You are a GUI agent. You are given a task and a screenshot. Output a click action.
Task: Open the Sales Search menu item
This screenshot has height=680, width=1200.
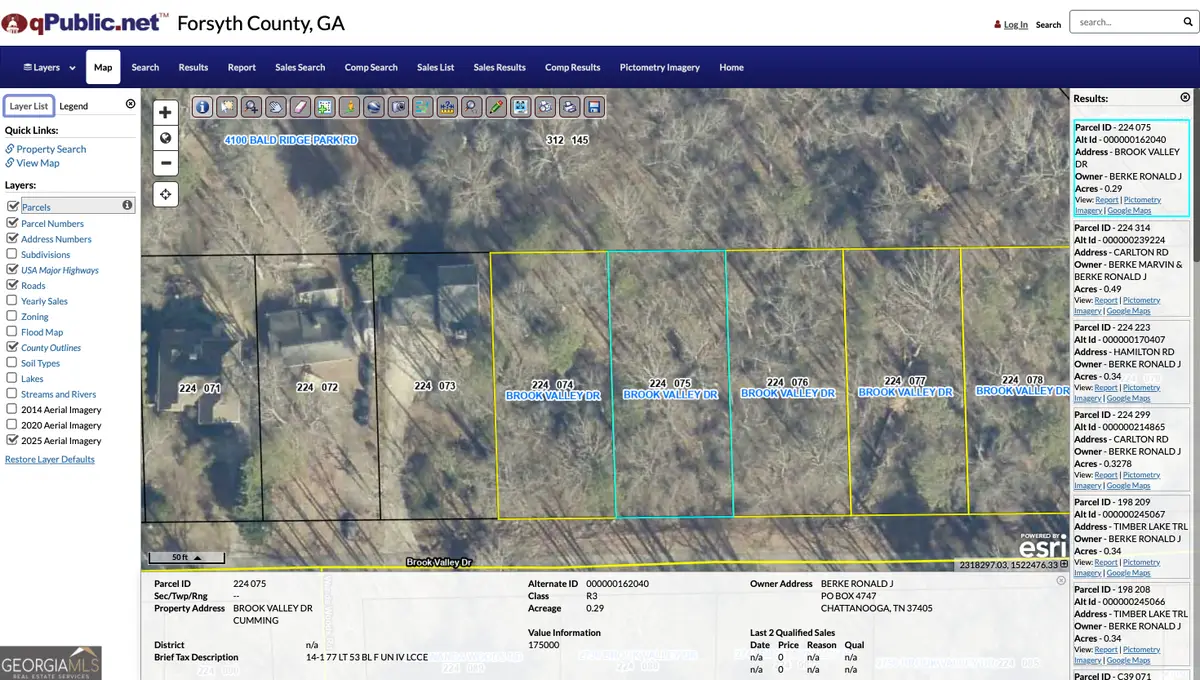point(299,67)
